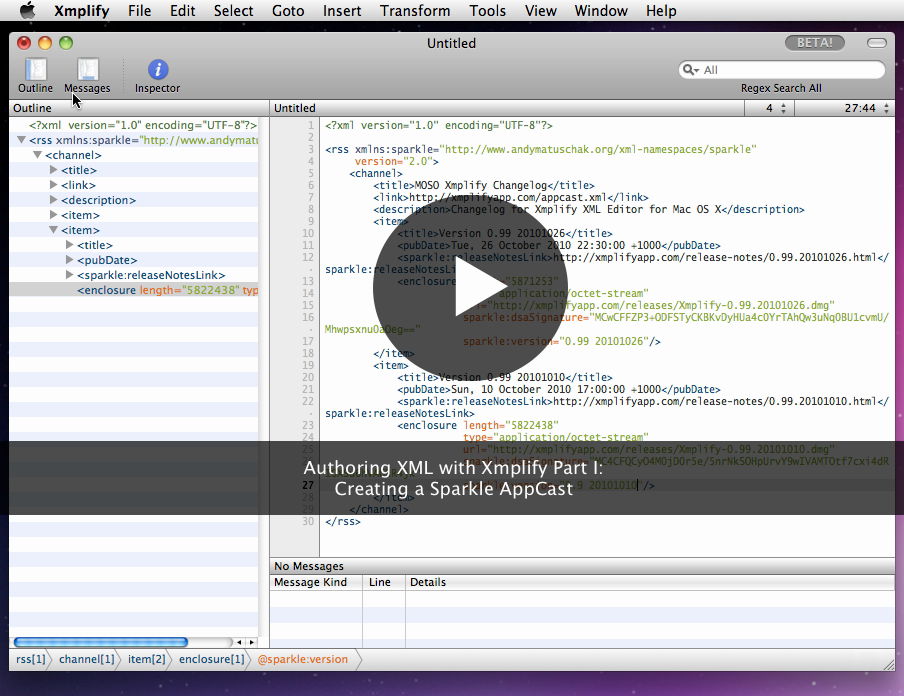This screenshot has width=904, height=696.
Task: Click the Regex Search All link
Action: point(780,88)
